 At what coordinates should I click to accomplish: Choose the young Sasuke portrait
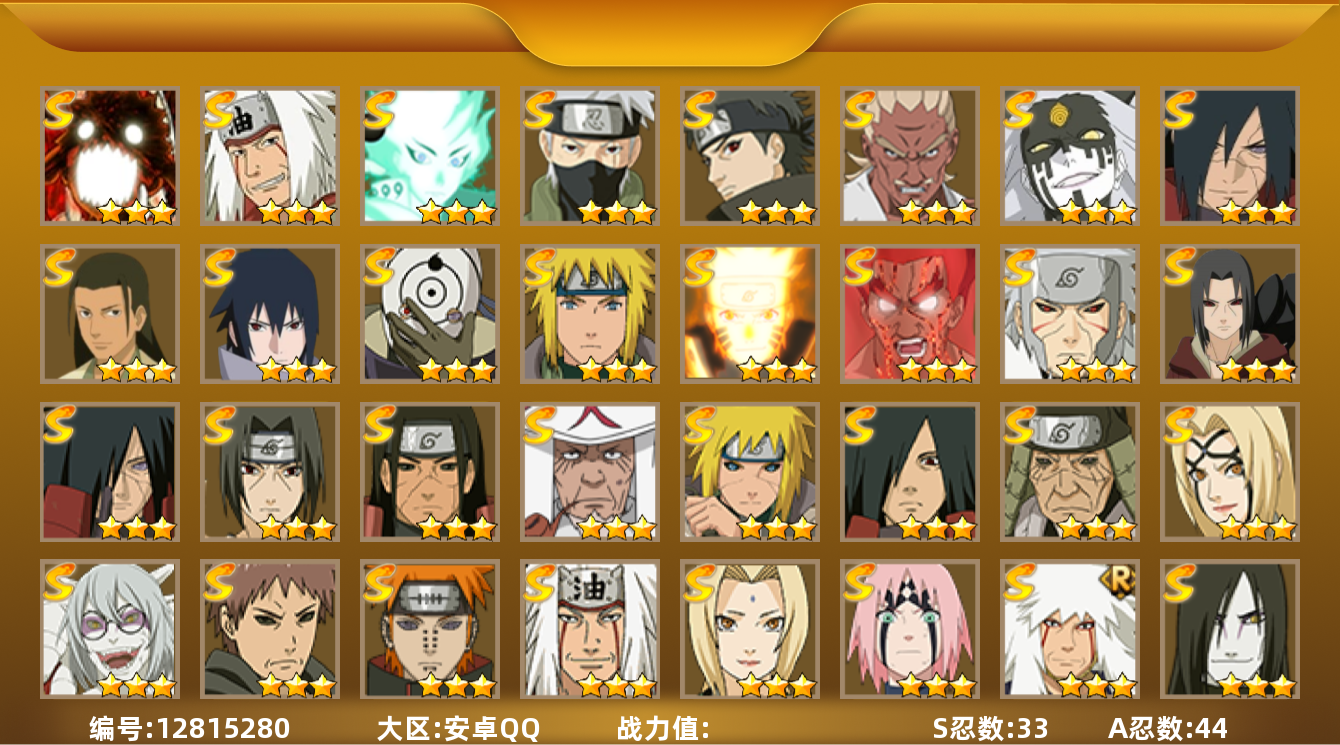(x=270, y=314)
